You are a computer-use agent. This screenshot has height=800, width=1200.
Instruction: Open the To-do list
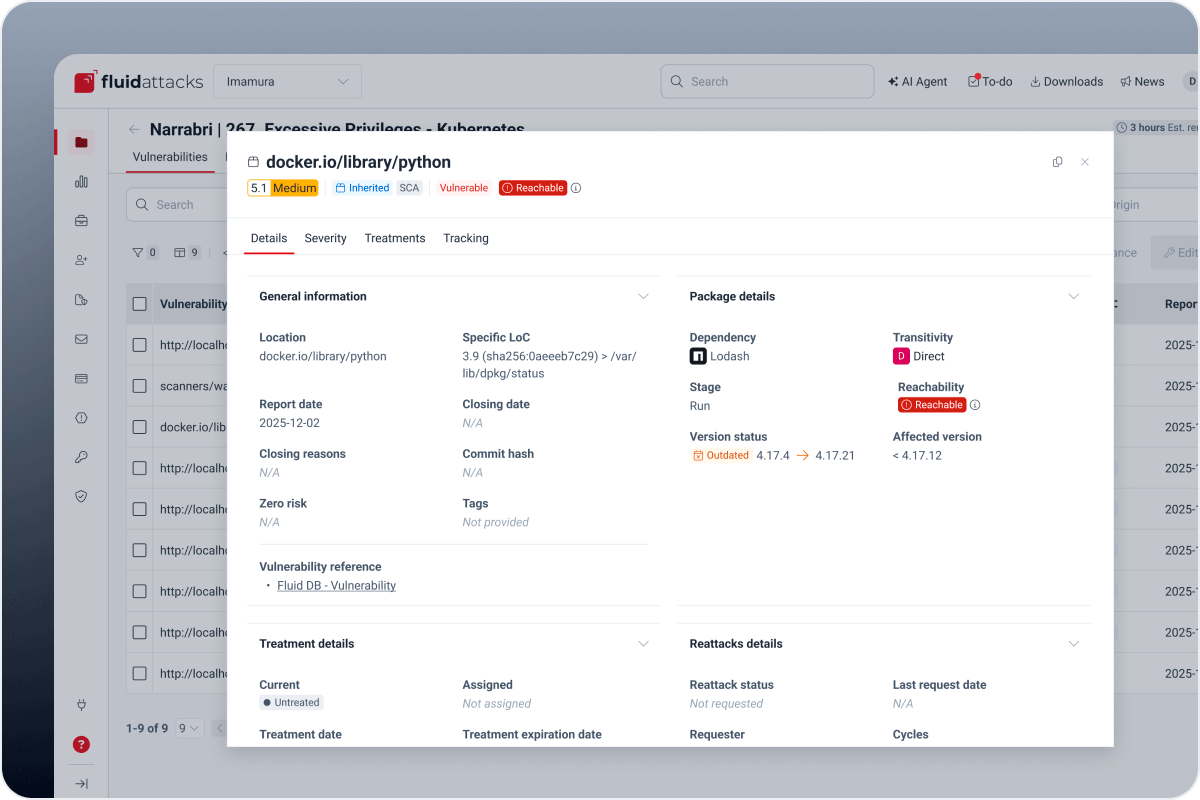990,82
